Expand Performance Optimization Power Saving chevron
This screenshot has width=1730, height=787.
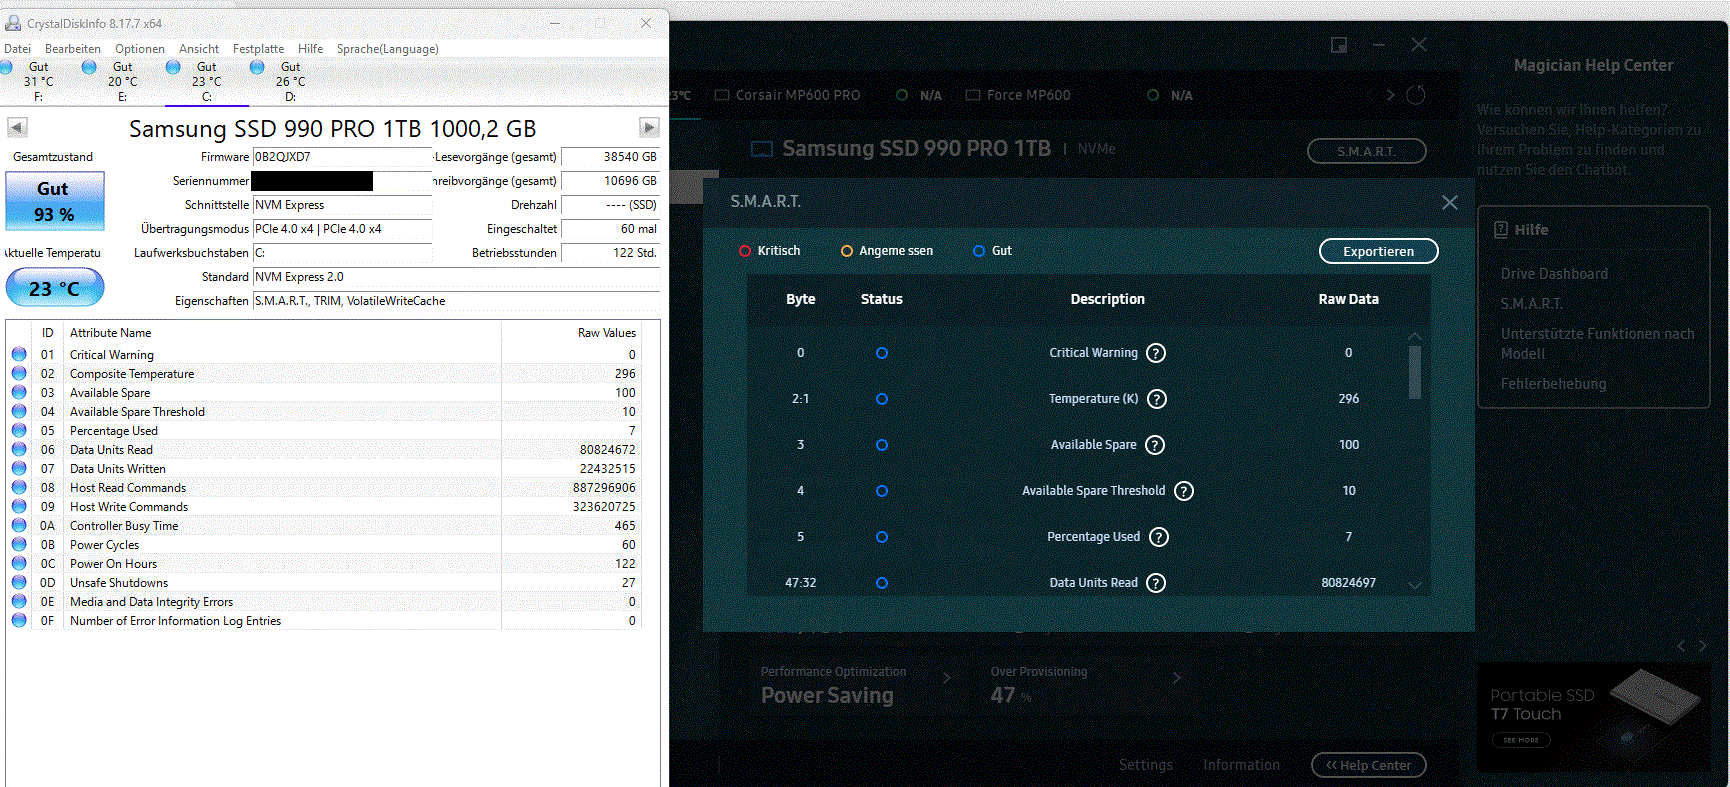[x=947, y=678]
